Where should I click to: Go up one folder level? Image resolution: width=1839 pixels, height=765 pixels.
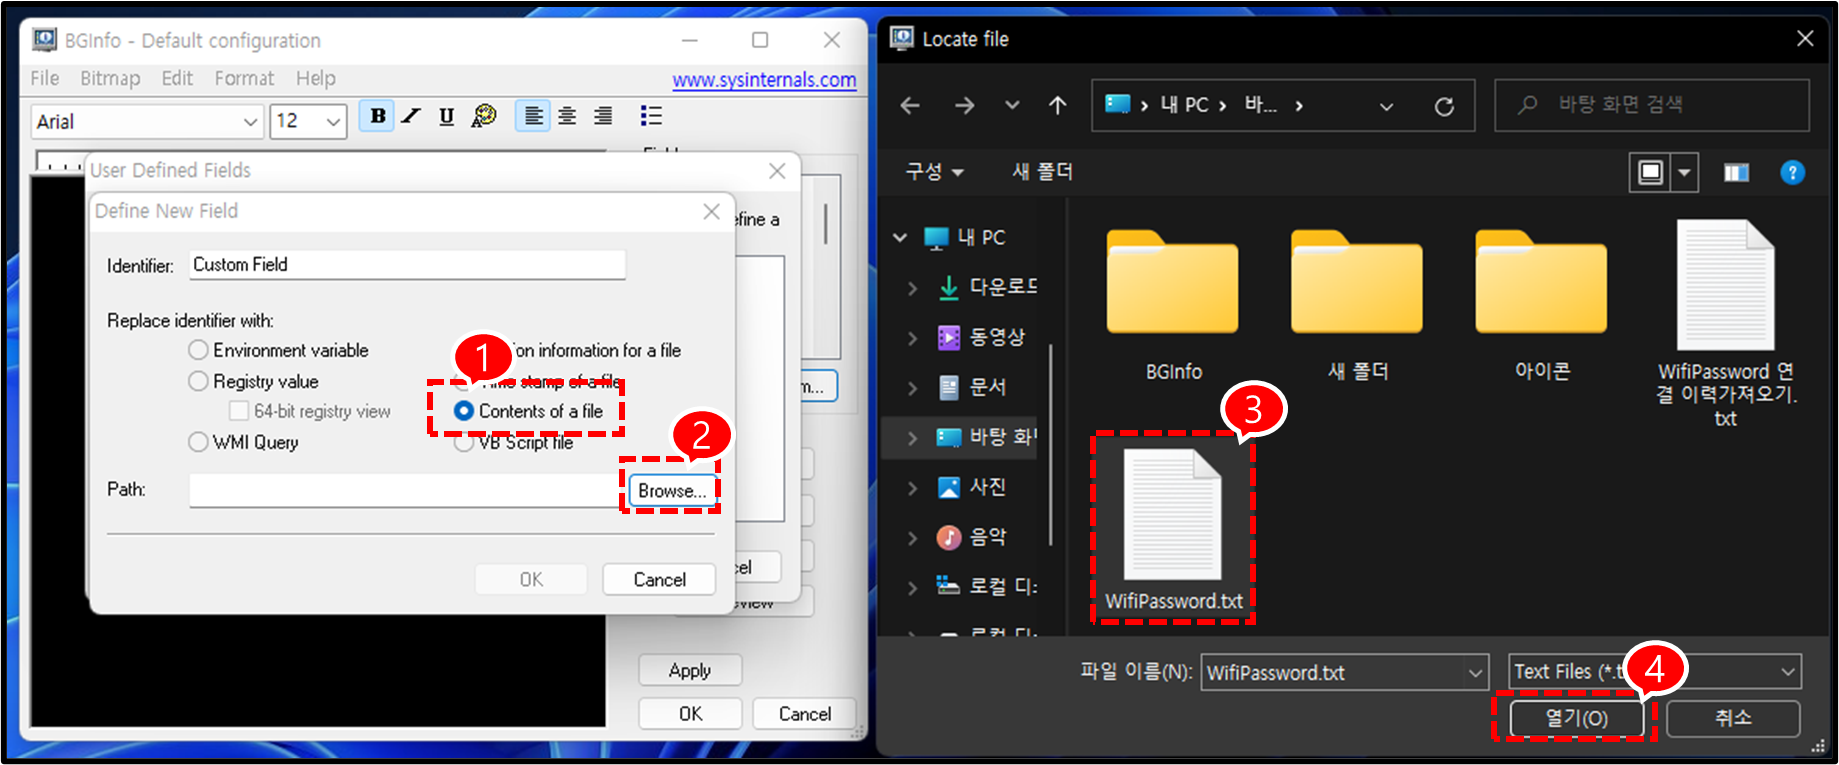click(x=1058, y=105)
